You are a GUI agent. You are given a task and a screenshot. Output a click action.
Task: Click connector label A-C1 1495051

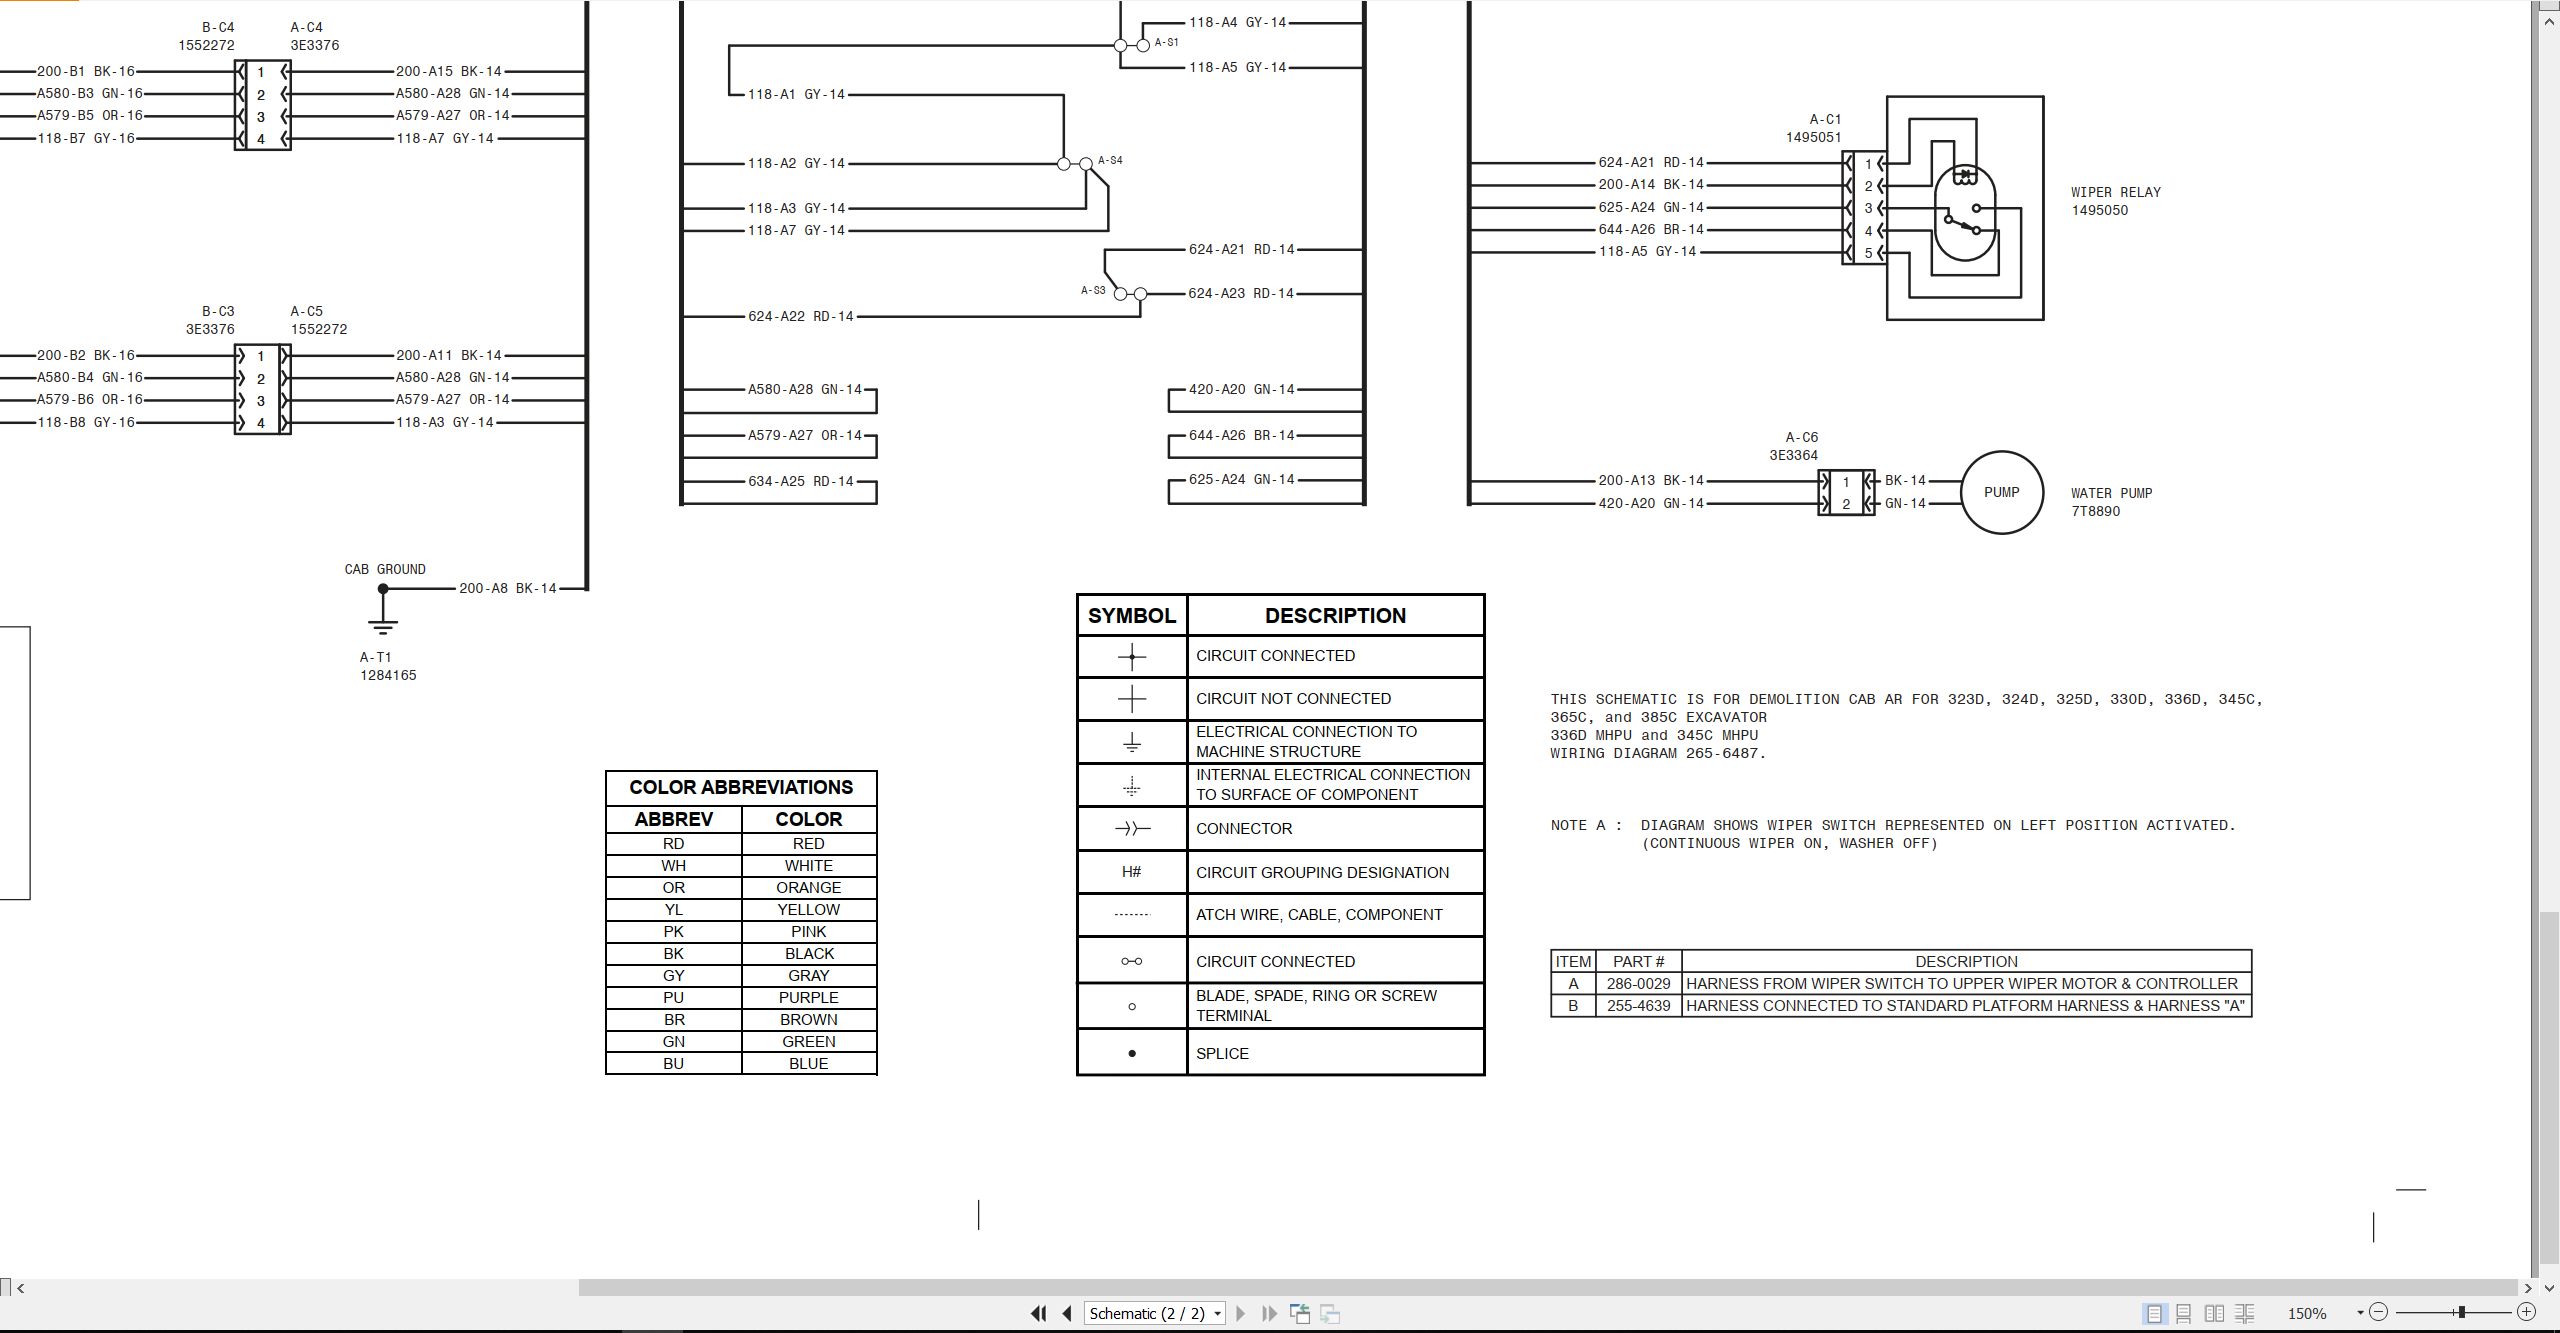(x=1814, y=128)
